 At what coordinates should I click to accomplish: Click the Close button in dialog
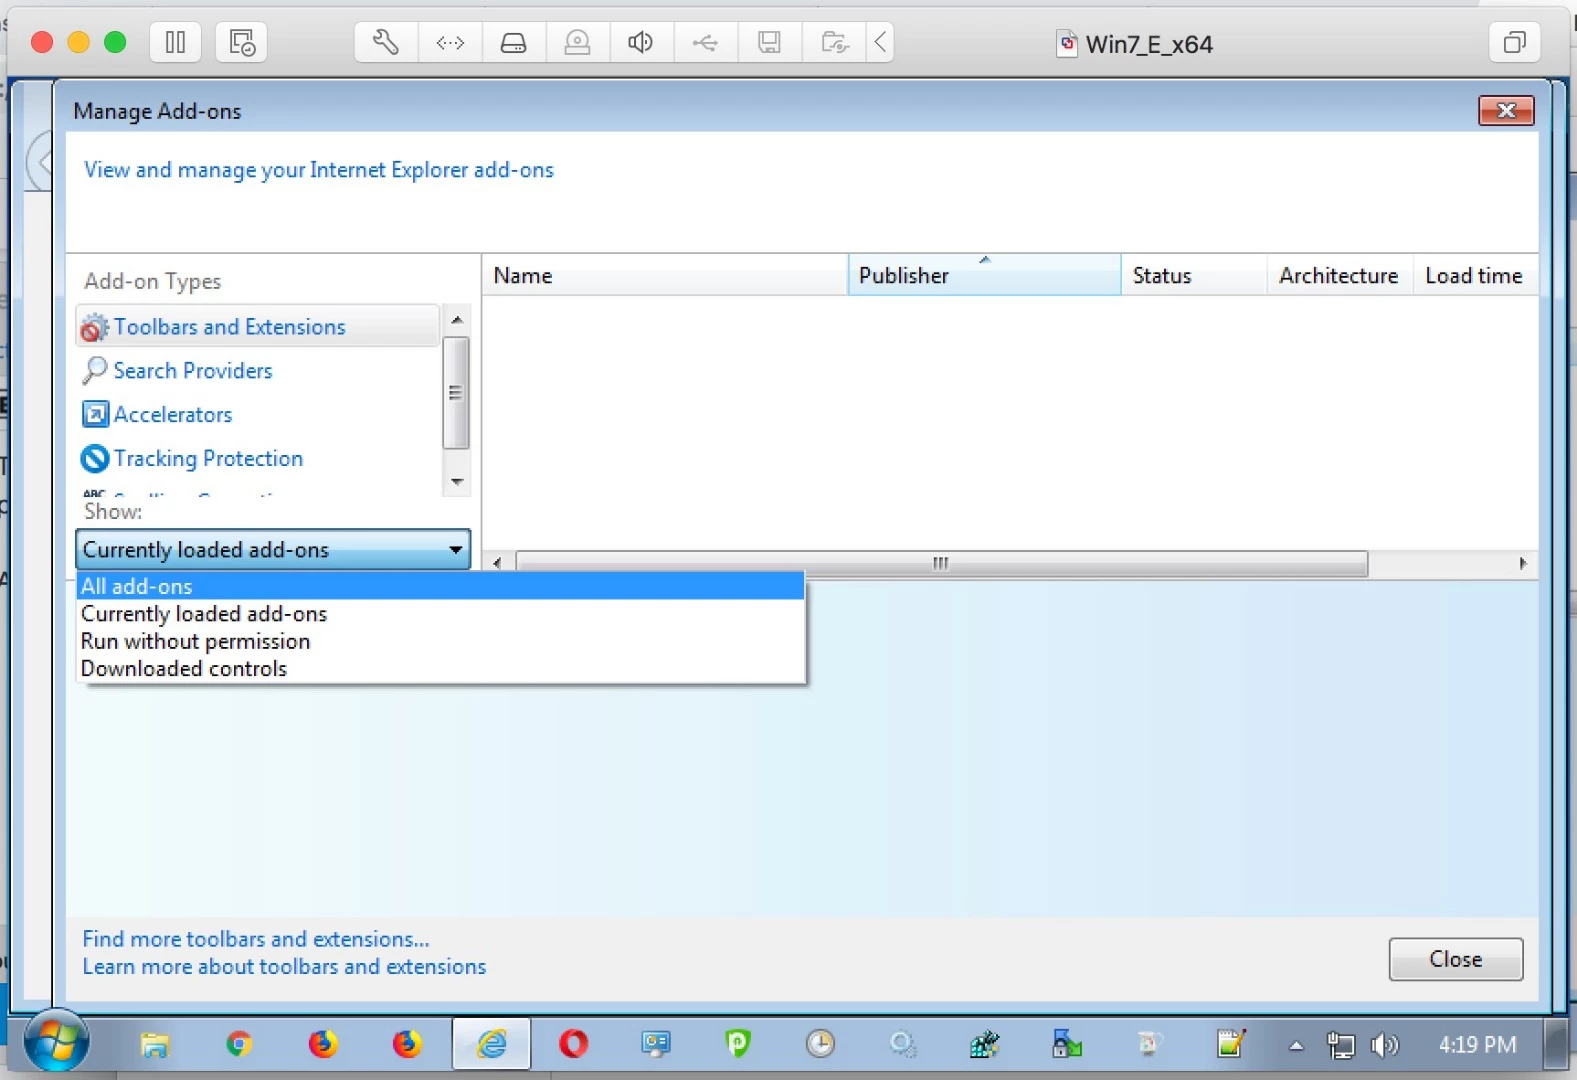point(1456,959)
